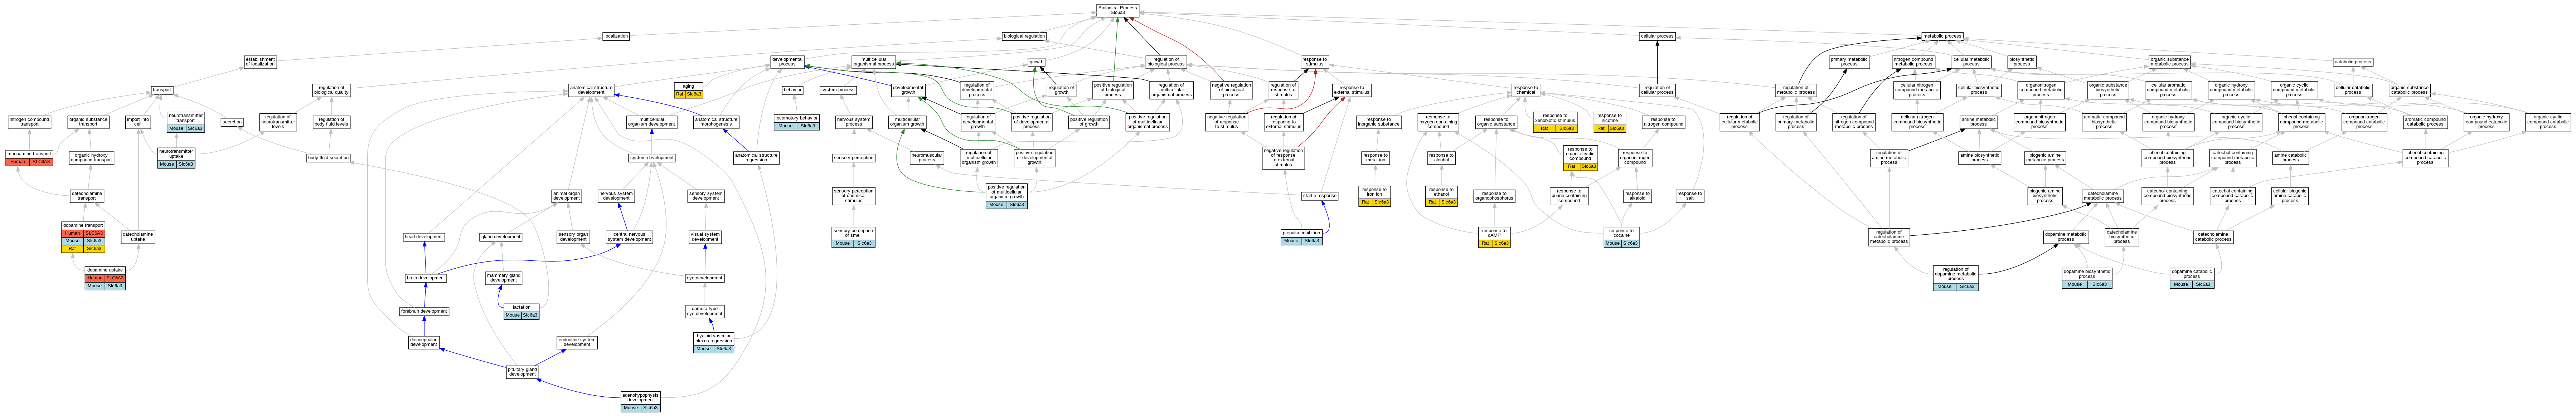Click the 'neuromuscular process' node

[x=927, y=158]
